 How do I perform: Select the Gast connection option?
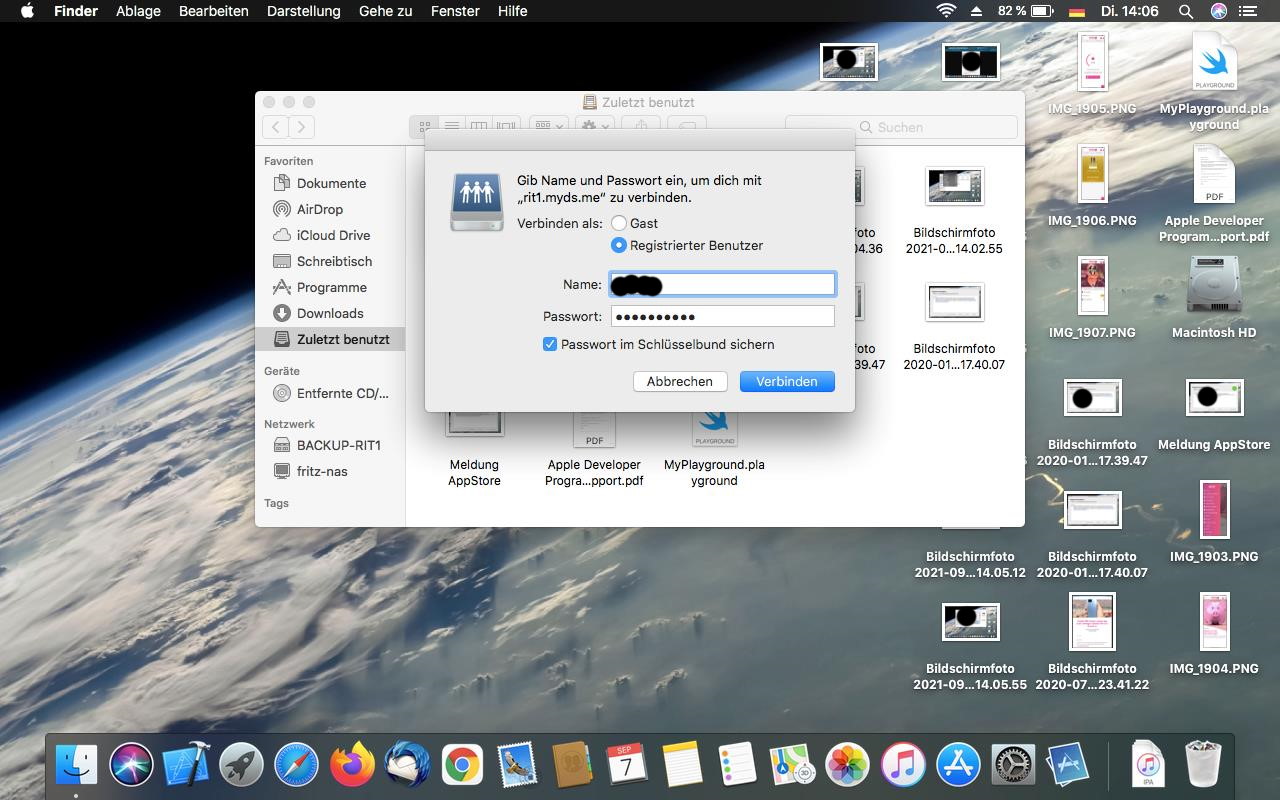click(618, 223)
